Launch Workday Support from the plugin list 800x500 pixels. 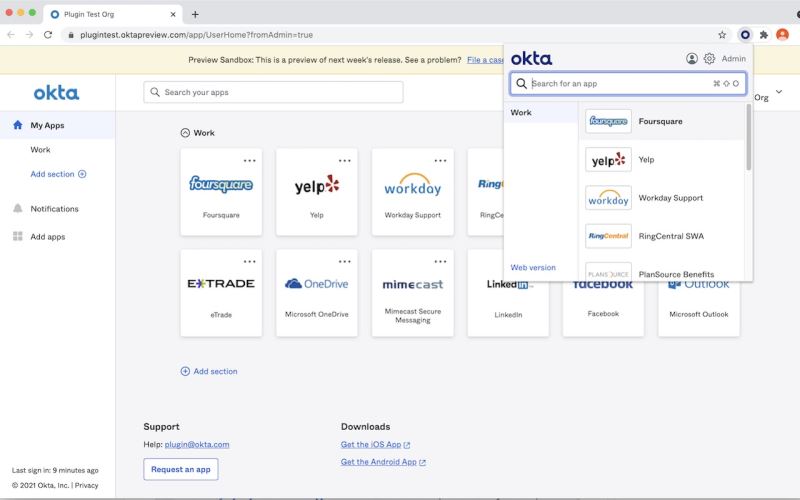coord(662,198)
